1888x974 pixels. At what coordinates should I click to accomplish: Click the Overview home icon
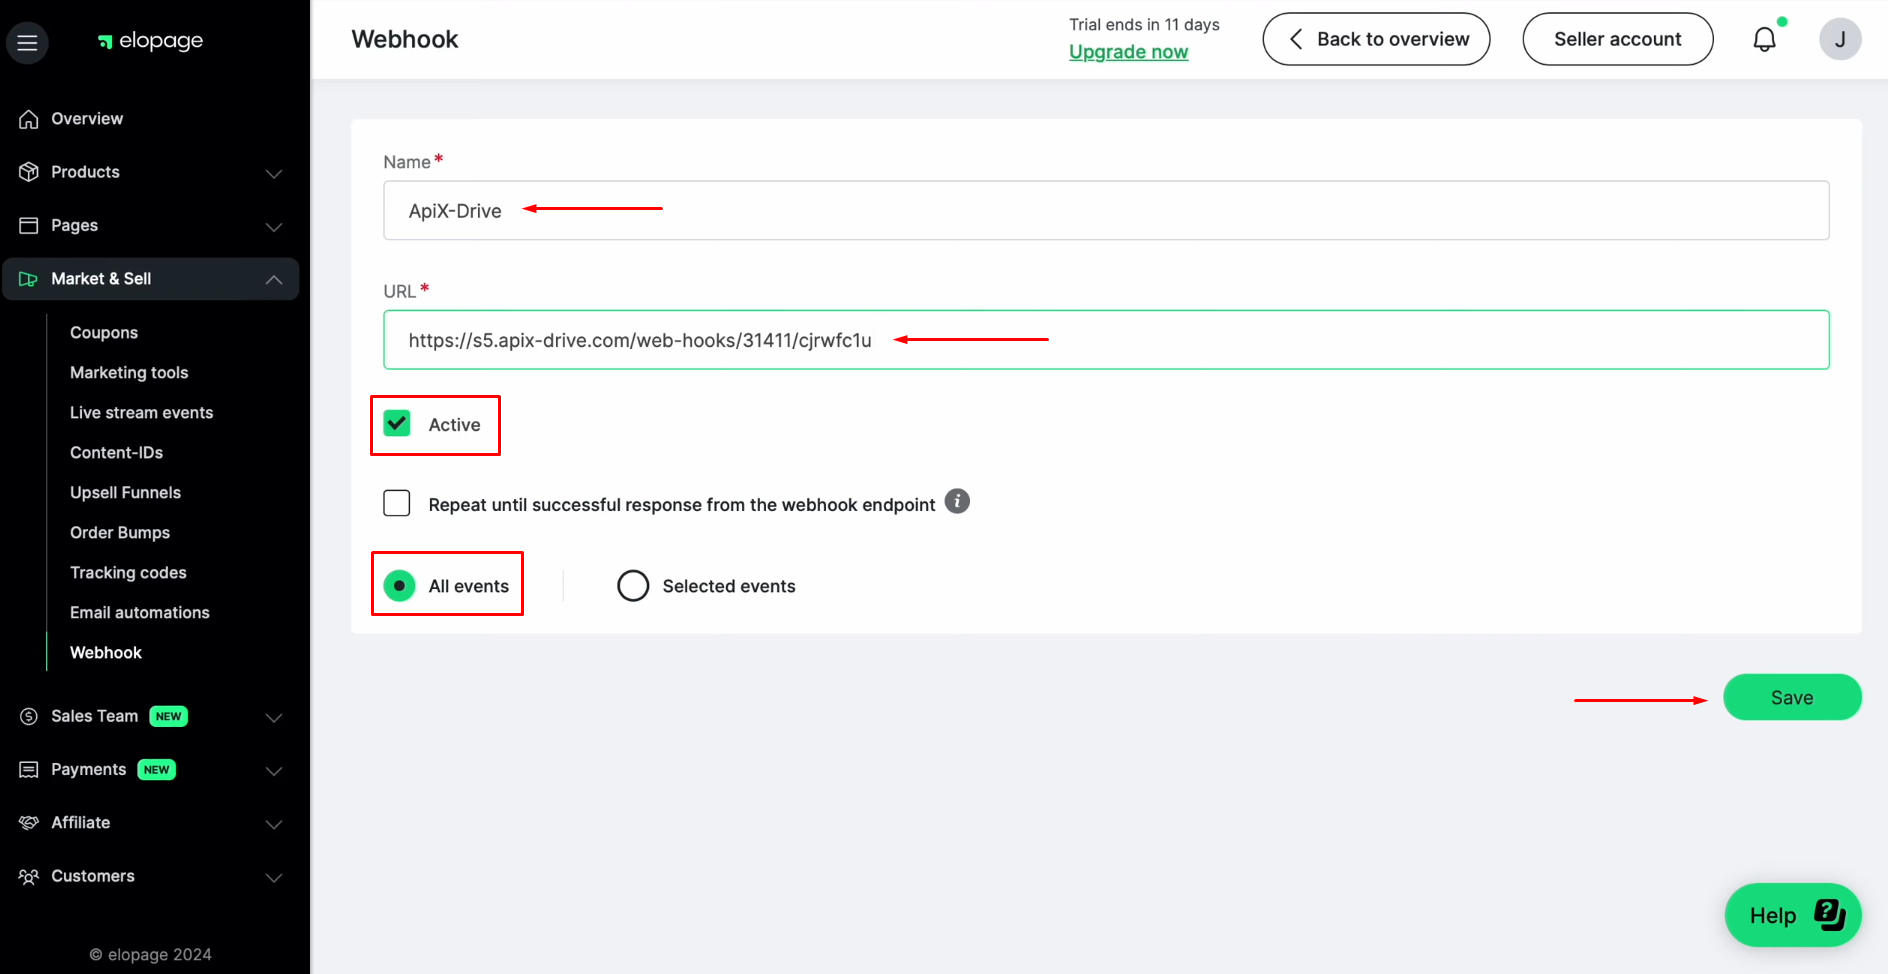(29, 119)
